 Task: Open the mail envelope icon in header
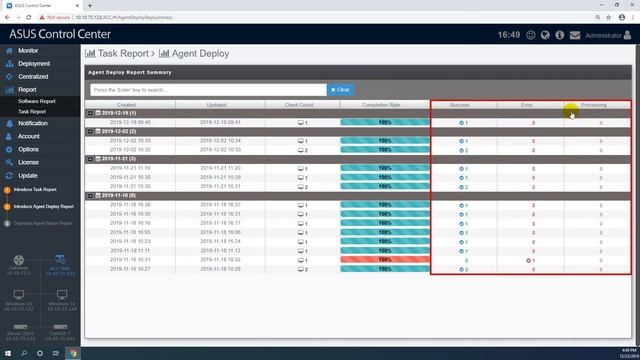[x=575, y=35]
